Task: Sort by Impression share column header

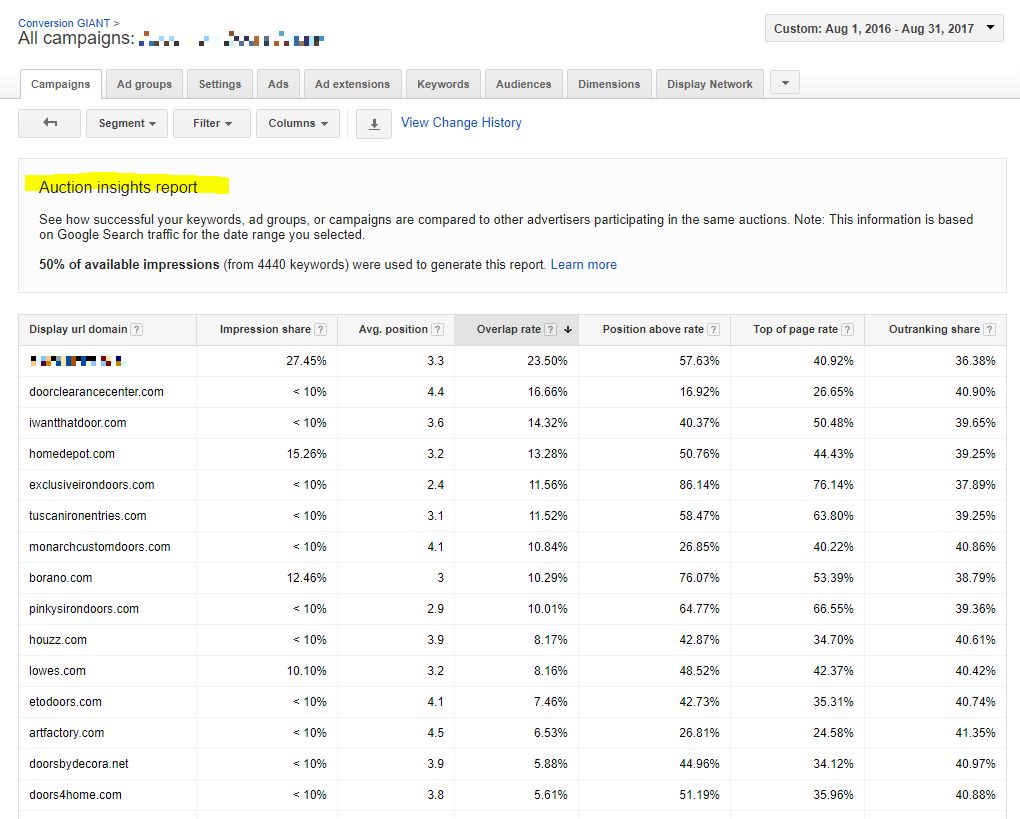Action: (x=265, y=330)
